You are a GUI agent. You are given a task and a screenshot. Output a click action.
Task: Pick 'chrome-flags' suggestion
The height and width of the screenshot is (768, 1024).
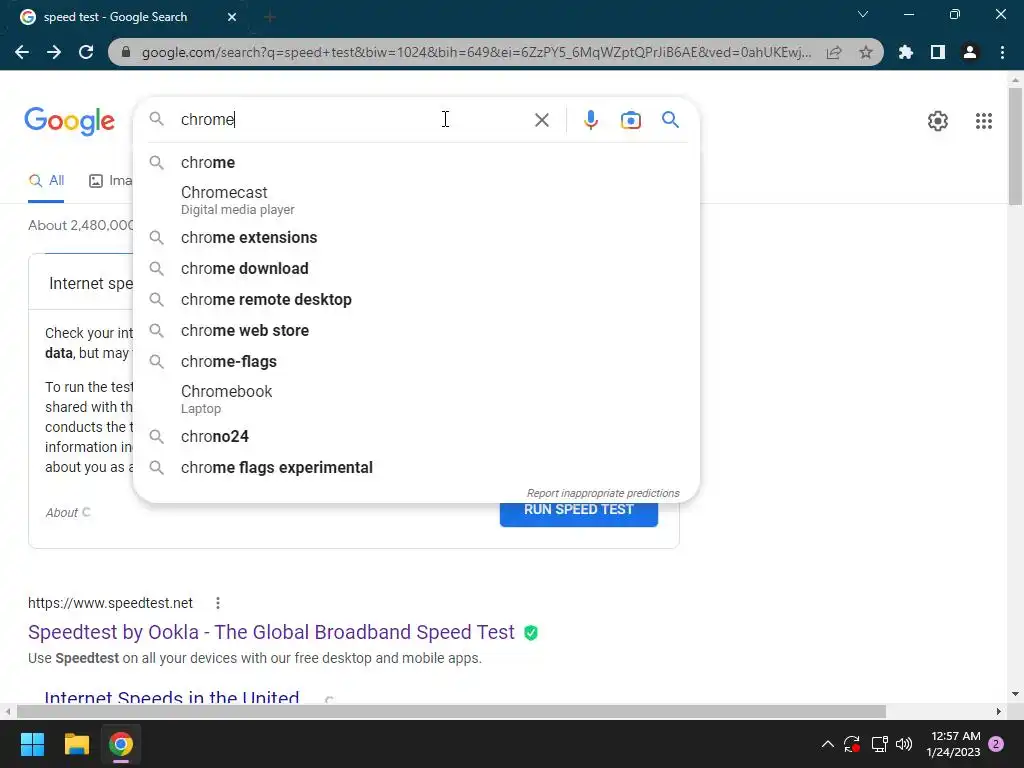pyautogui.click(x=416, y=362)
